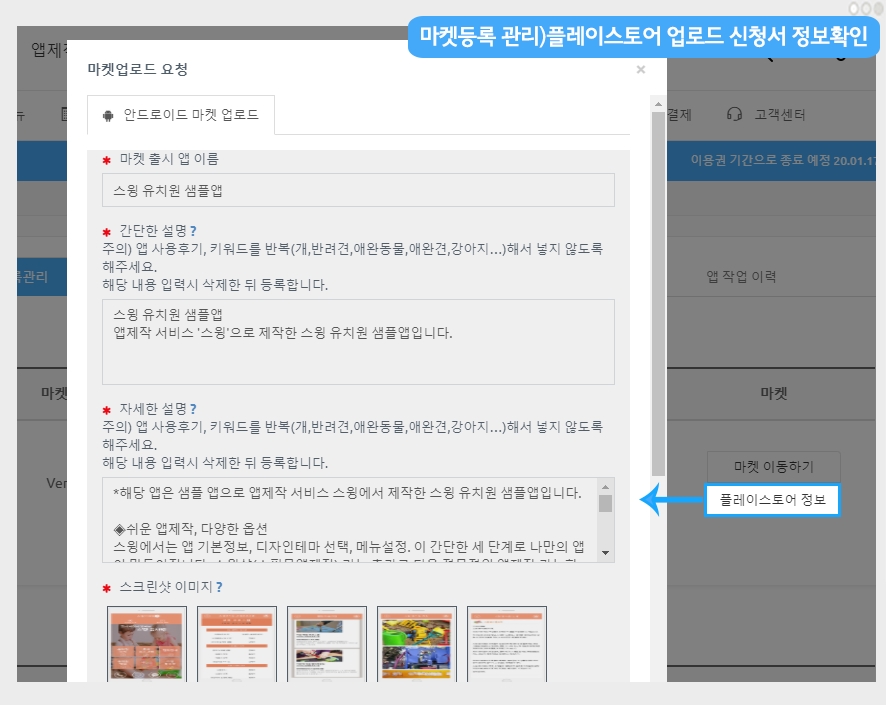Click the Android robot icon in the tab
The height and width of the screenshot is (705, 886).
[108, 115]
